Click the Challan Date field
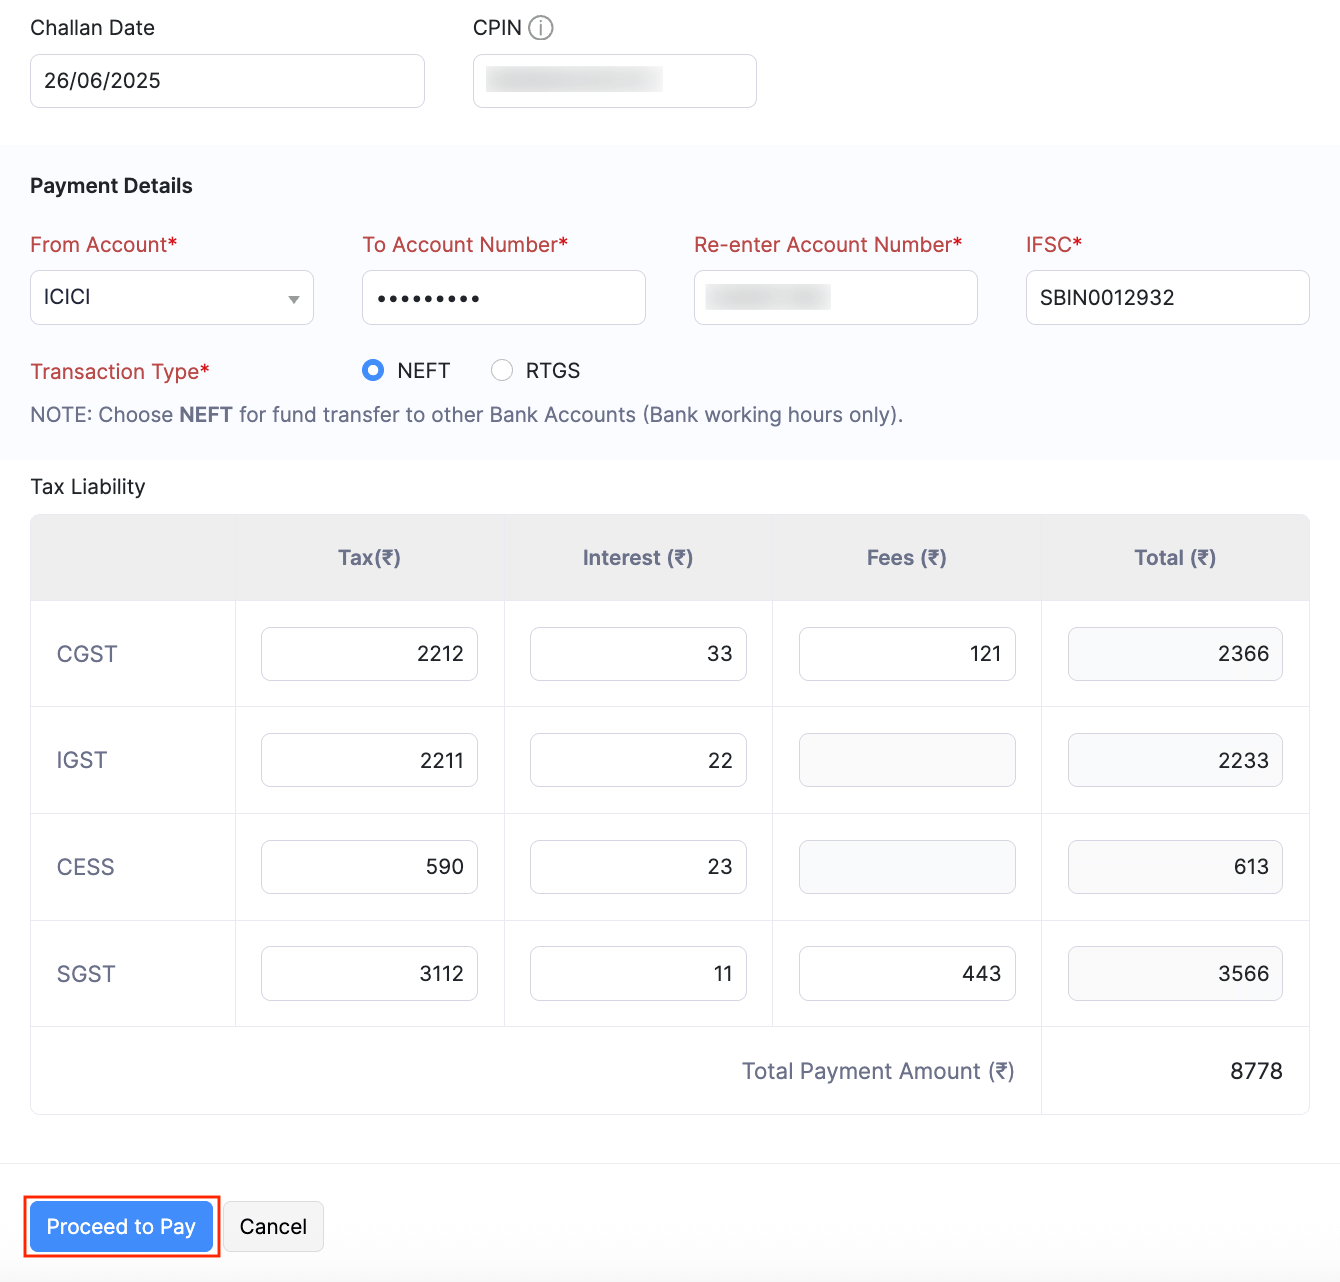The image size is (1340, 1282). (x=227, y=80)
